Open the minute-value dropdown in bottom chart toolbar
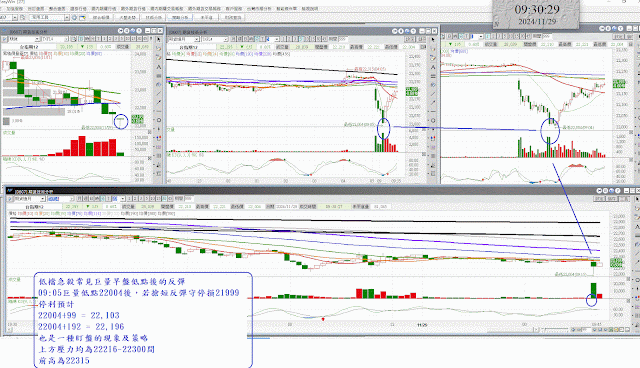Screen dimensions: 640x368 122,199
